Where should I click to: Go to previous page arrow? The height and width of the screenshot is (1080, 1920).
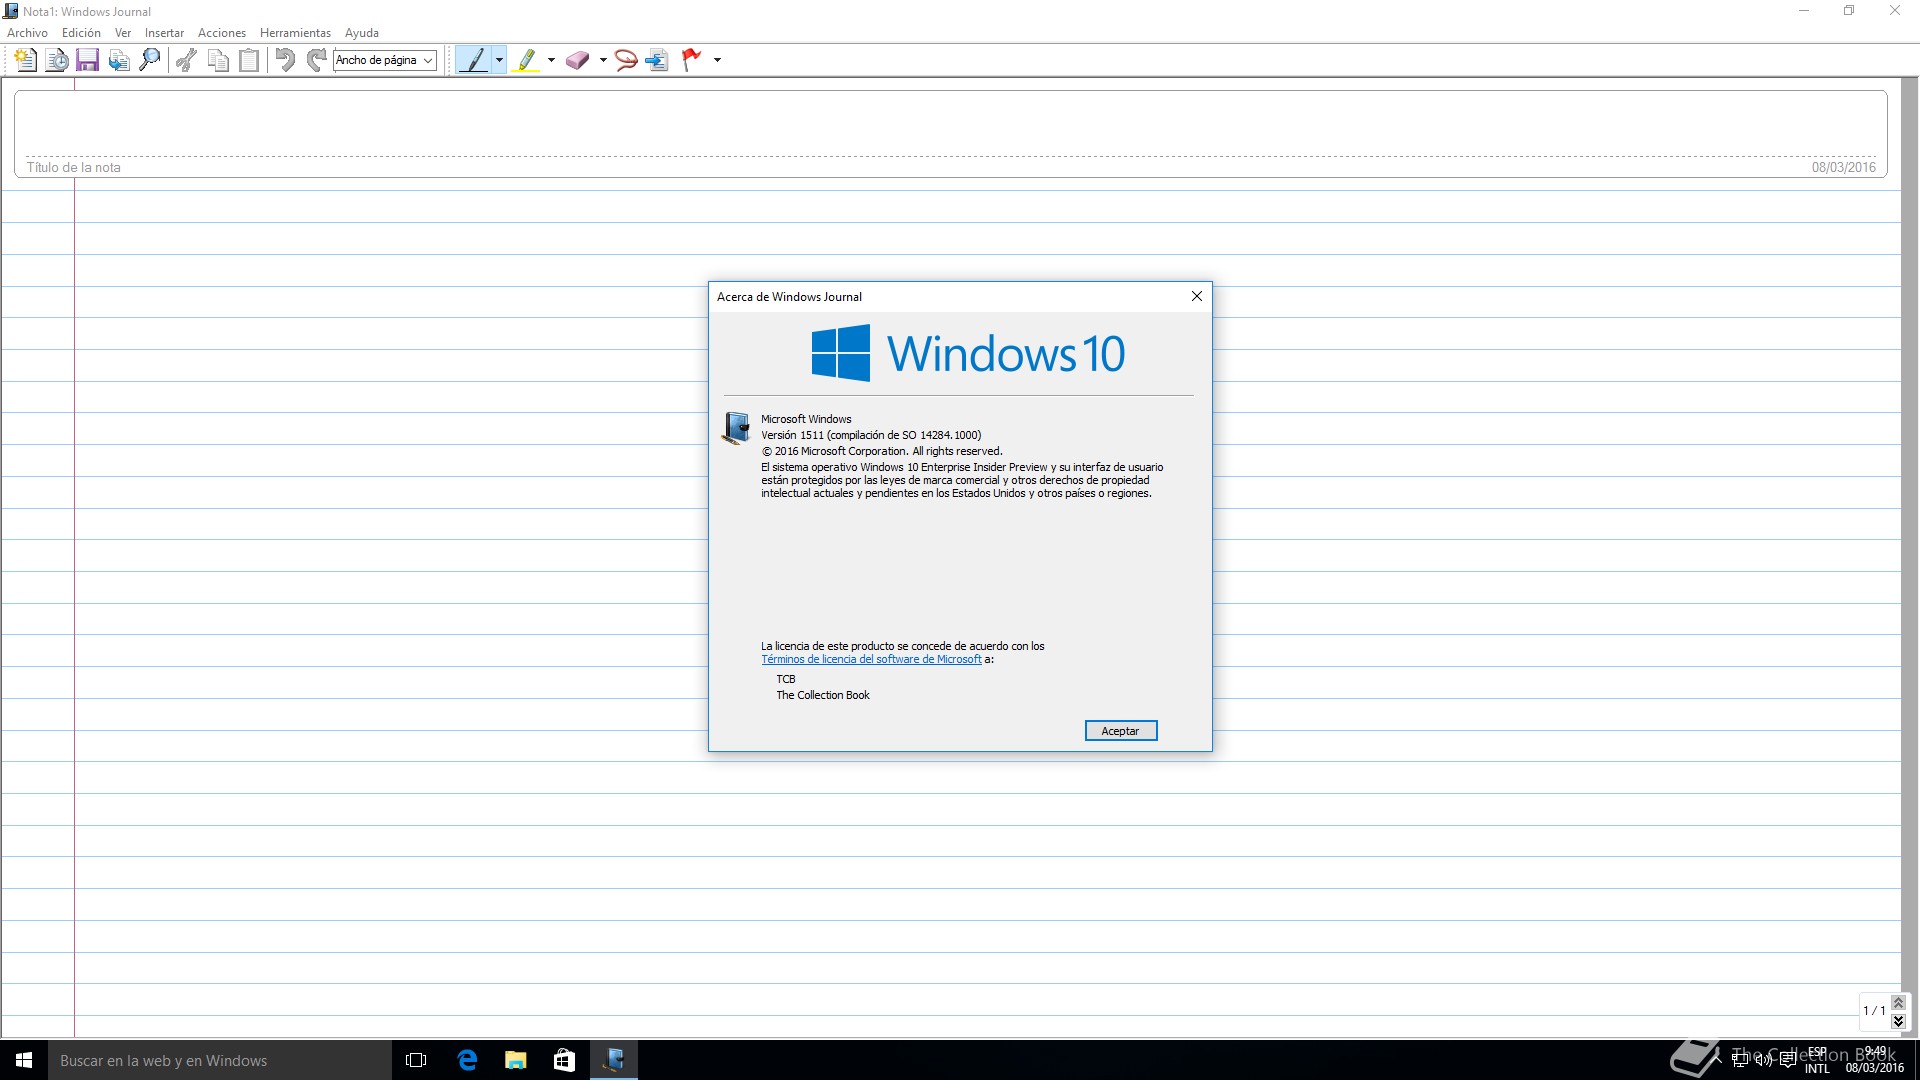[x=1898, y=1003]
